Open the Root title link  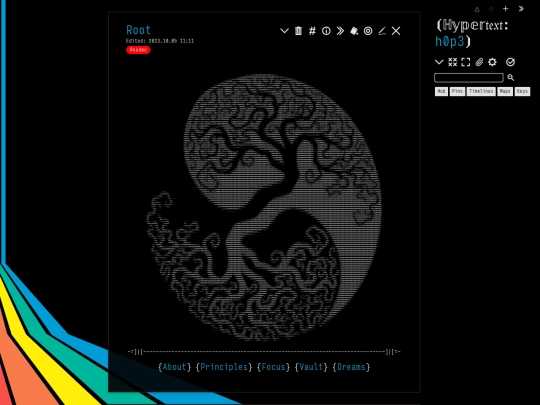(138, 30)
